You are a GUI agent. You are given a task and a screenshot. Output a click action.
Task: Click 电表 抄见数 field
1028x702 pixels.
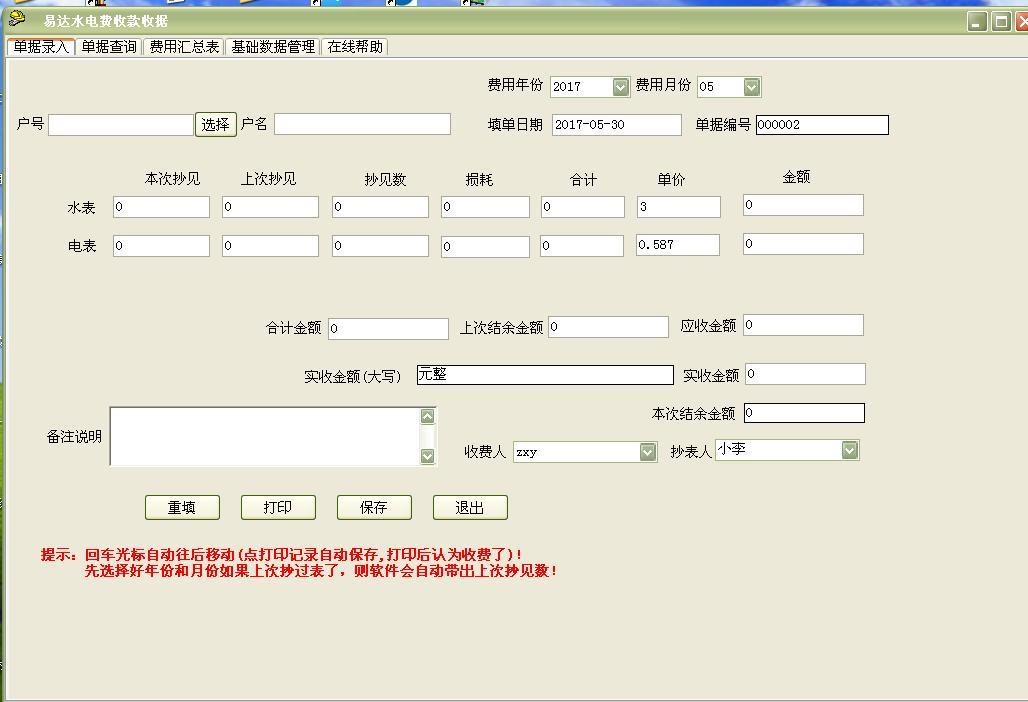(380, 246)
